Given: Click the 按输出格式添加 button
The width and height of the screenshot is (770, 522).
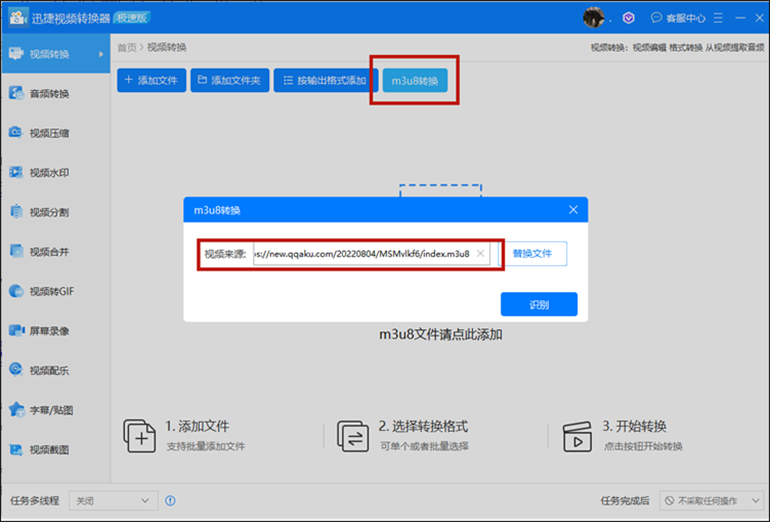Looking at the screenshot, I should click(326, 80).
